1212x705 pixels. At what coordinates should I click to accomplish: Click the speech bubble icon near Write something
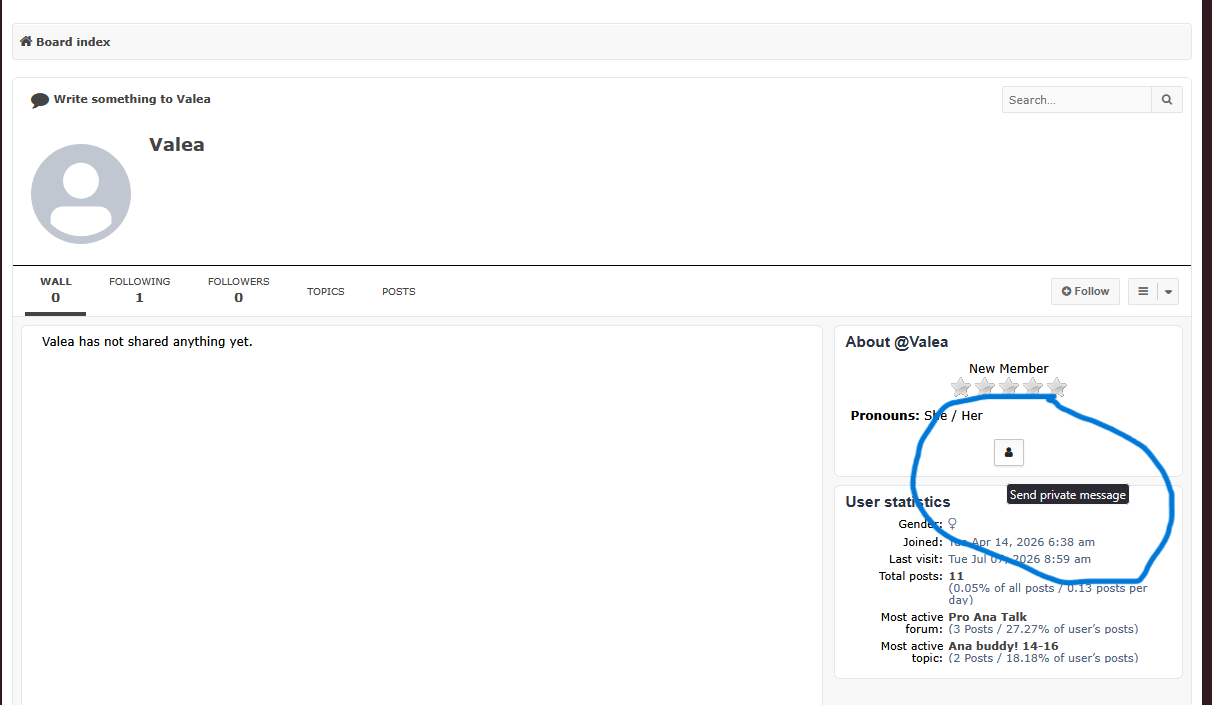40,100
